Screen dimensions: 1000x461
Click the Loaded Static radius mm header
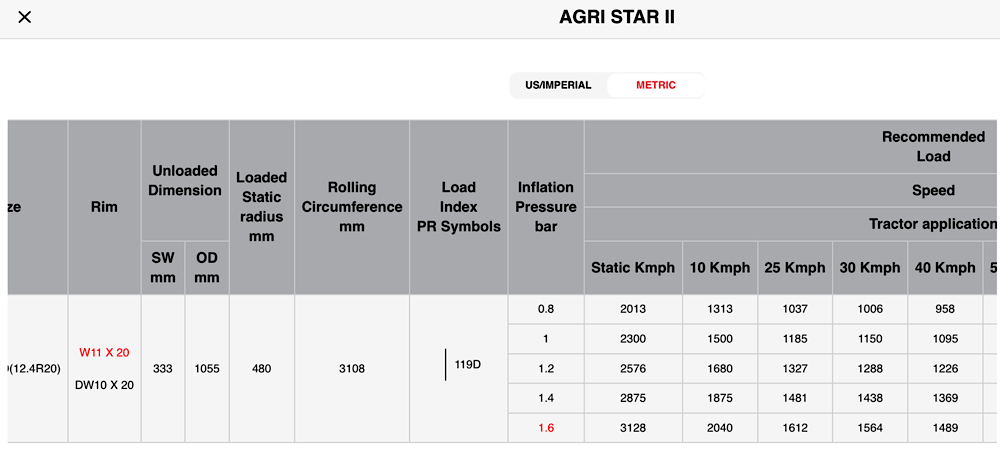click(261, 207)
